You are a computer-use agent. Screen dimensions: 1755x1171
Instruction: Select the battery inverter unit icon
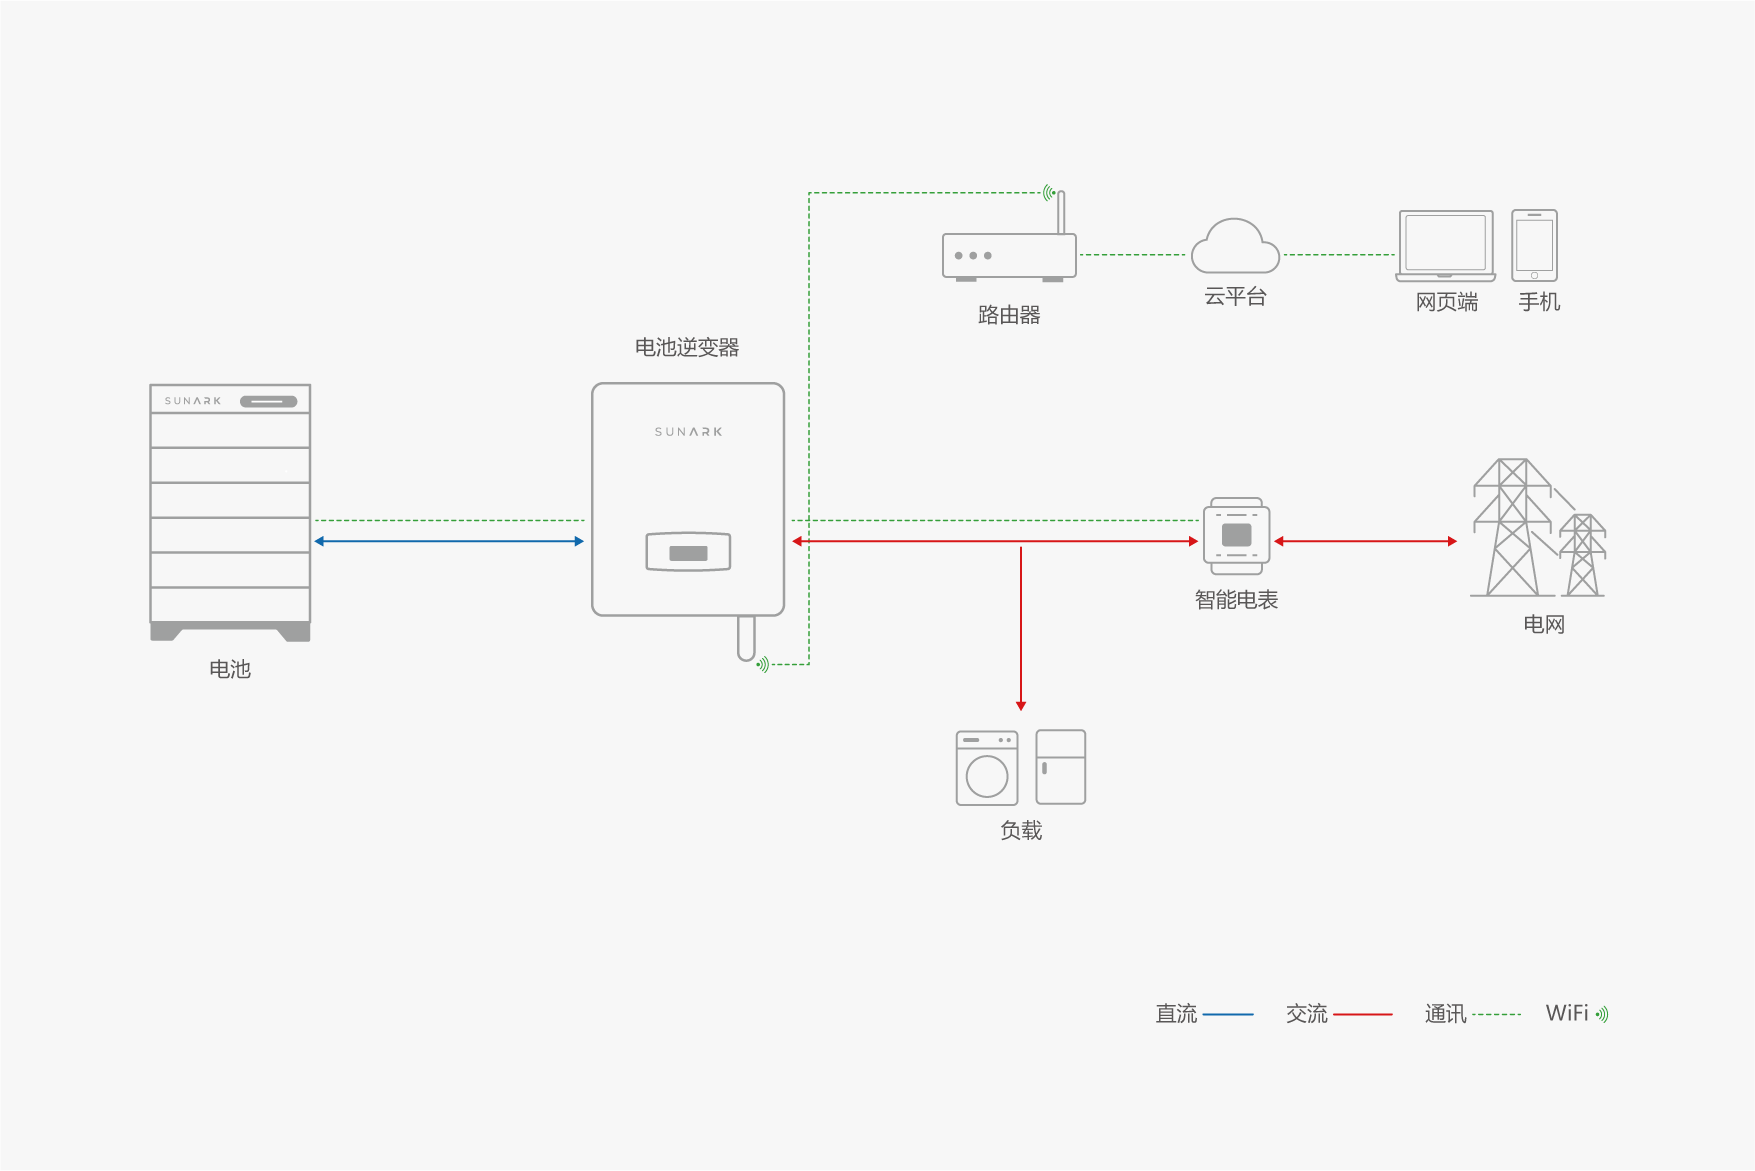tap(688, 499)
